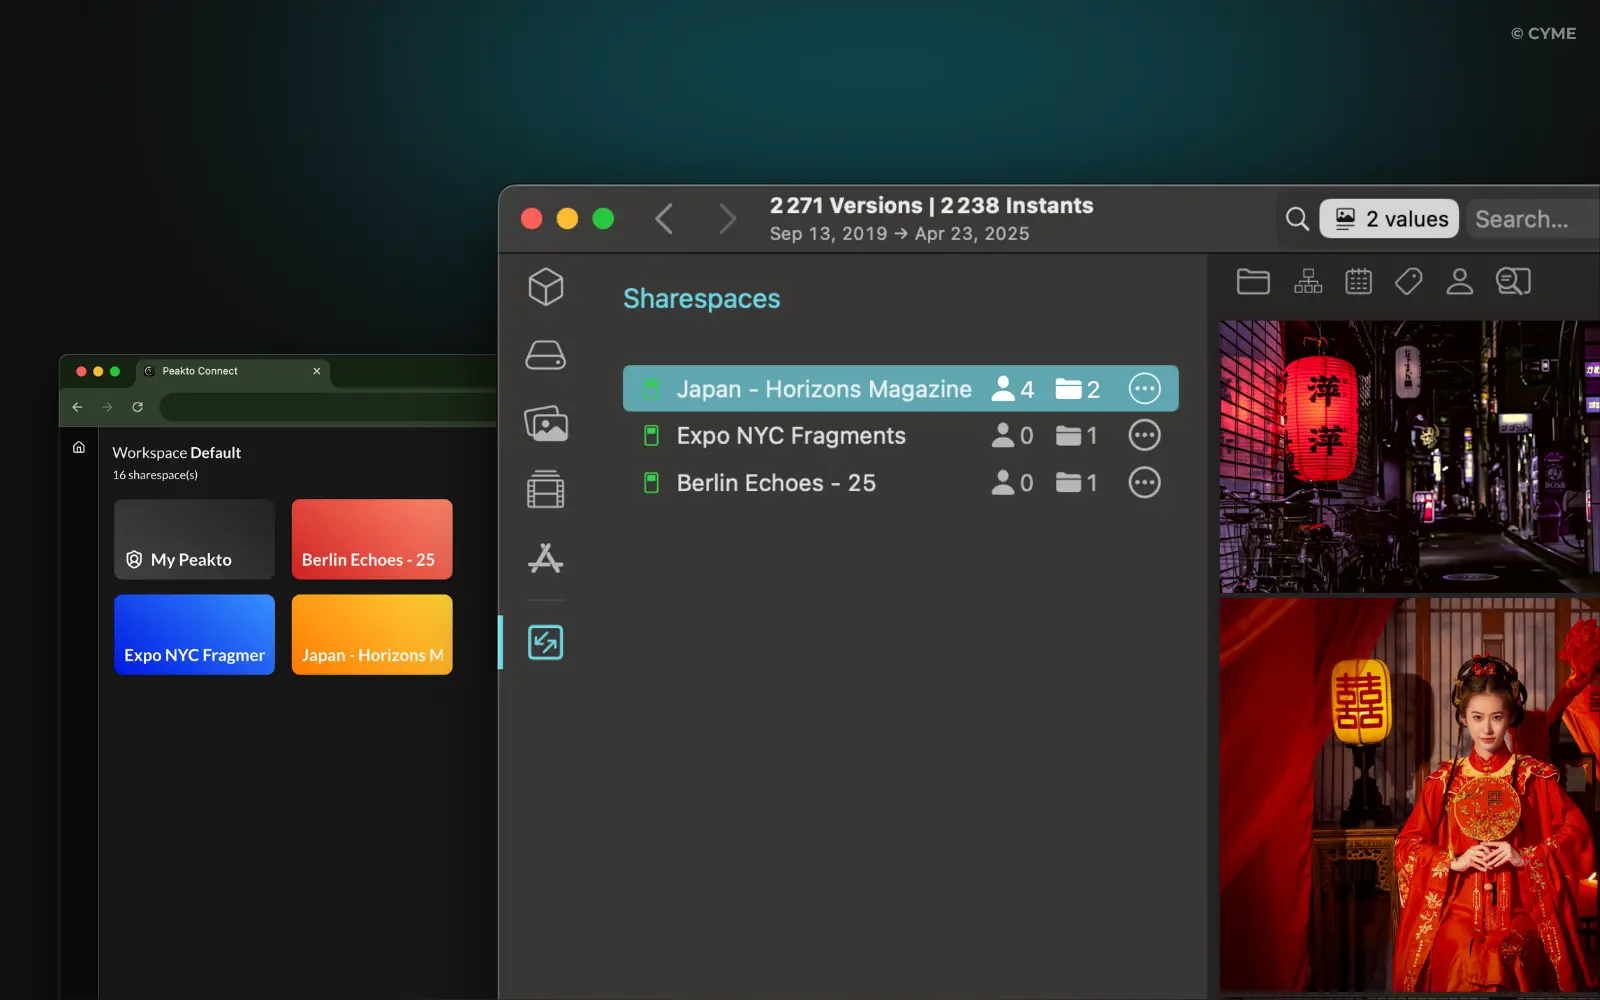Open options menu for Expo NYC Fragments

[x=1144, y=436]
